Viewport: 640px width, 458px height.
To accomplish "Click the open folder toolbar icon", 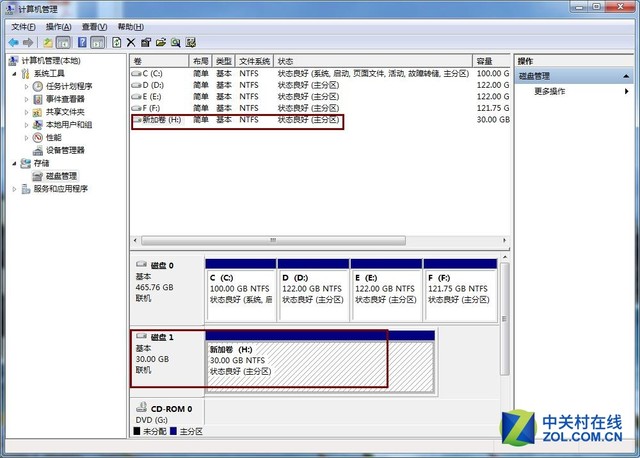I will tap(160, 43).
